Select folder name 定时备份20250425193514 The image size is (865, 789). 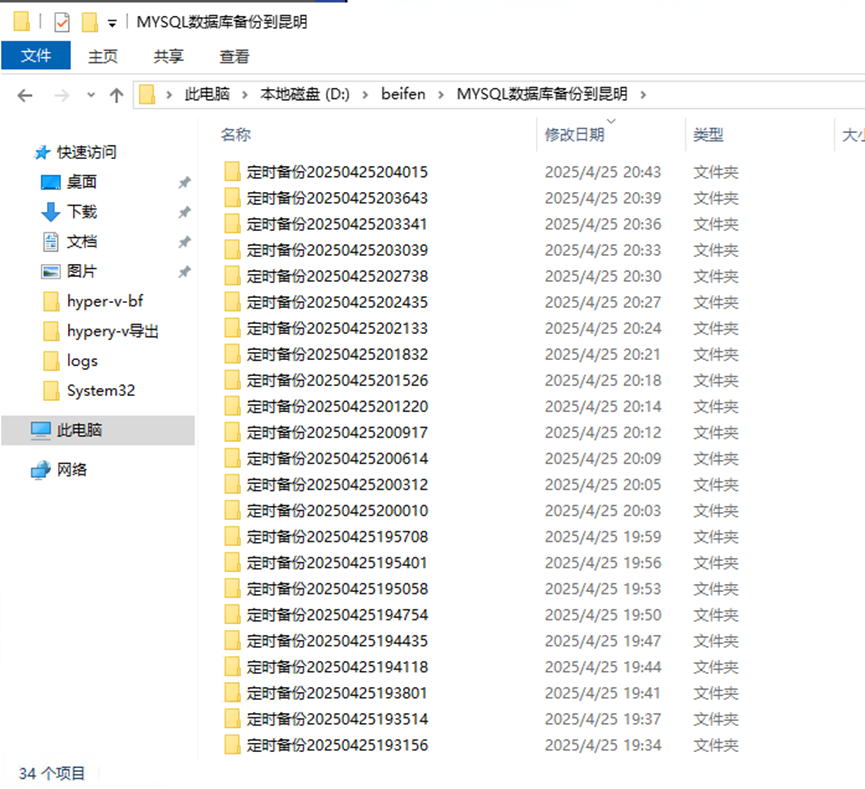(337, 719)
